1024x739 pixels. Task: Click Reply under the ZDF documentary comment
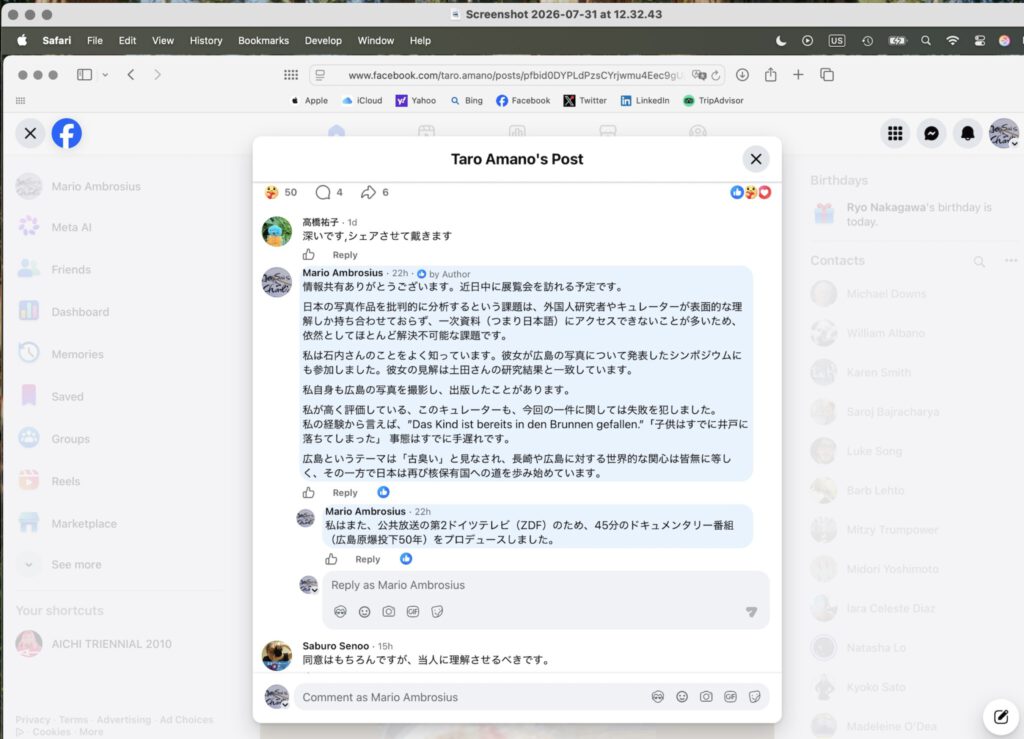point(368,559)
